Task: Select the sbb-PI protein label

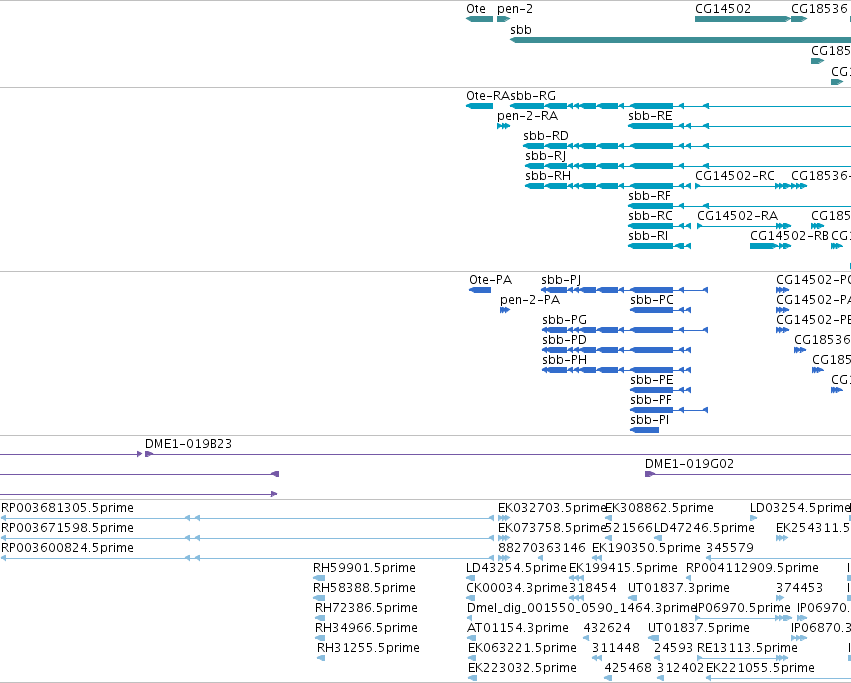Action: 650,421
